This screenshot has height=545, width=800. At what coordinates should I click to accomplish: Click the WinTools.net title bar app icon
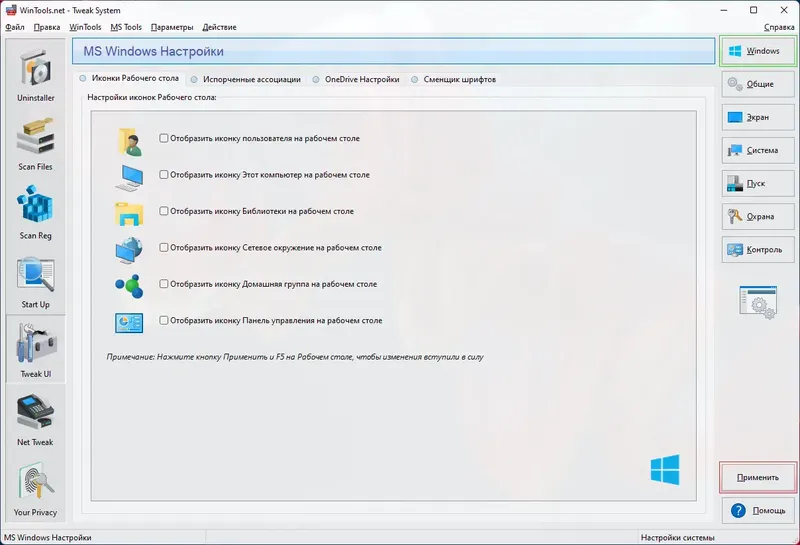[11, 10]
